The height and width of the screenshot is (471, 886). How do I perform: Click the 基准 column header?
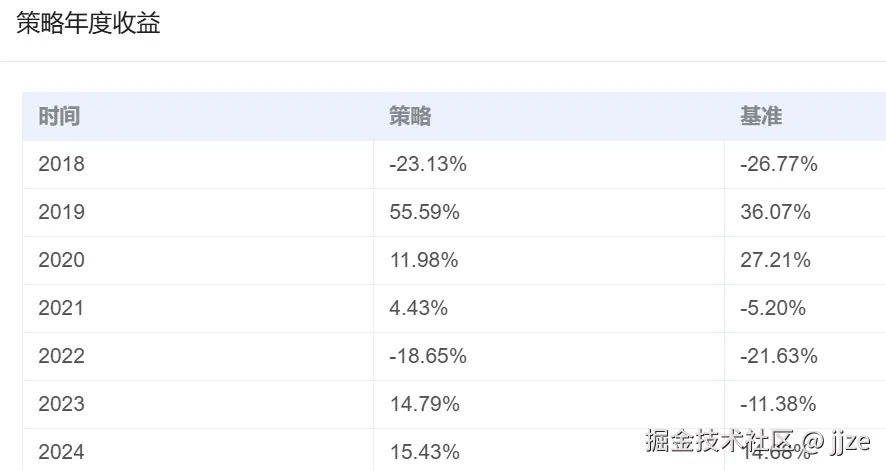tap(760, 117)
